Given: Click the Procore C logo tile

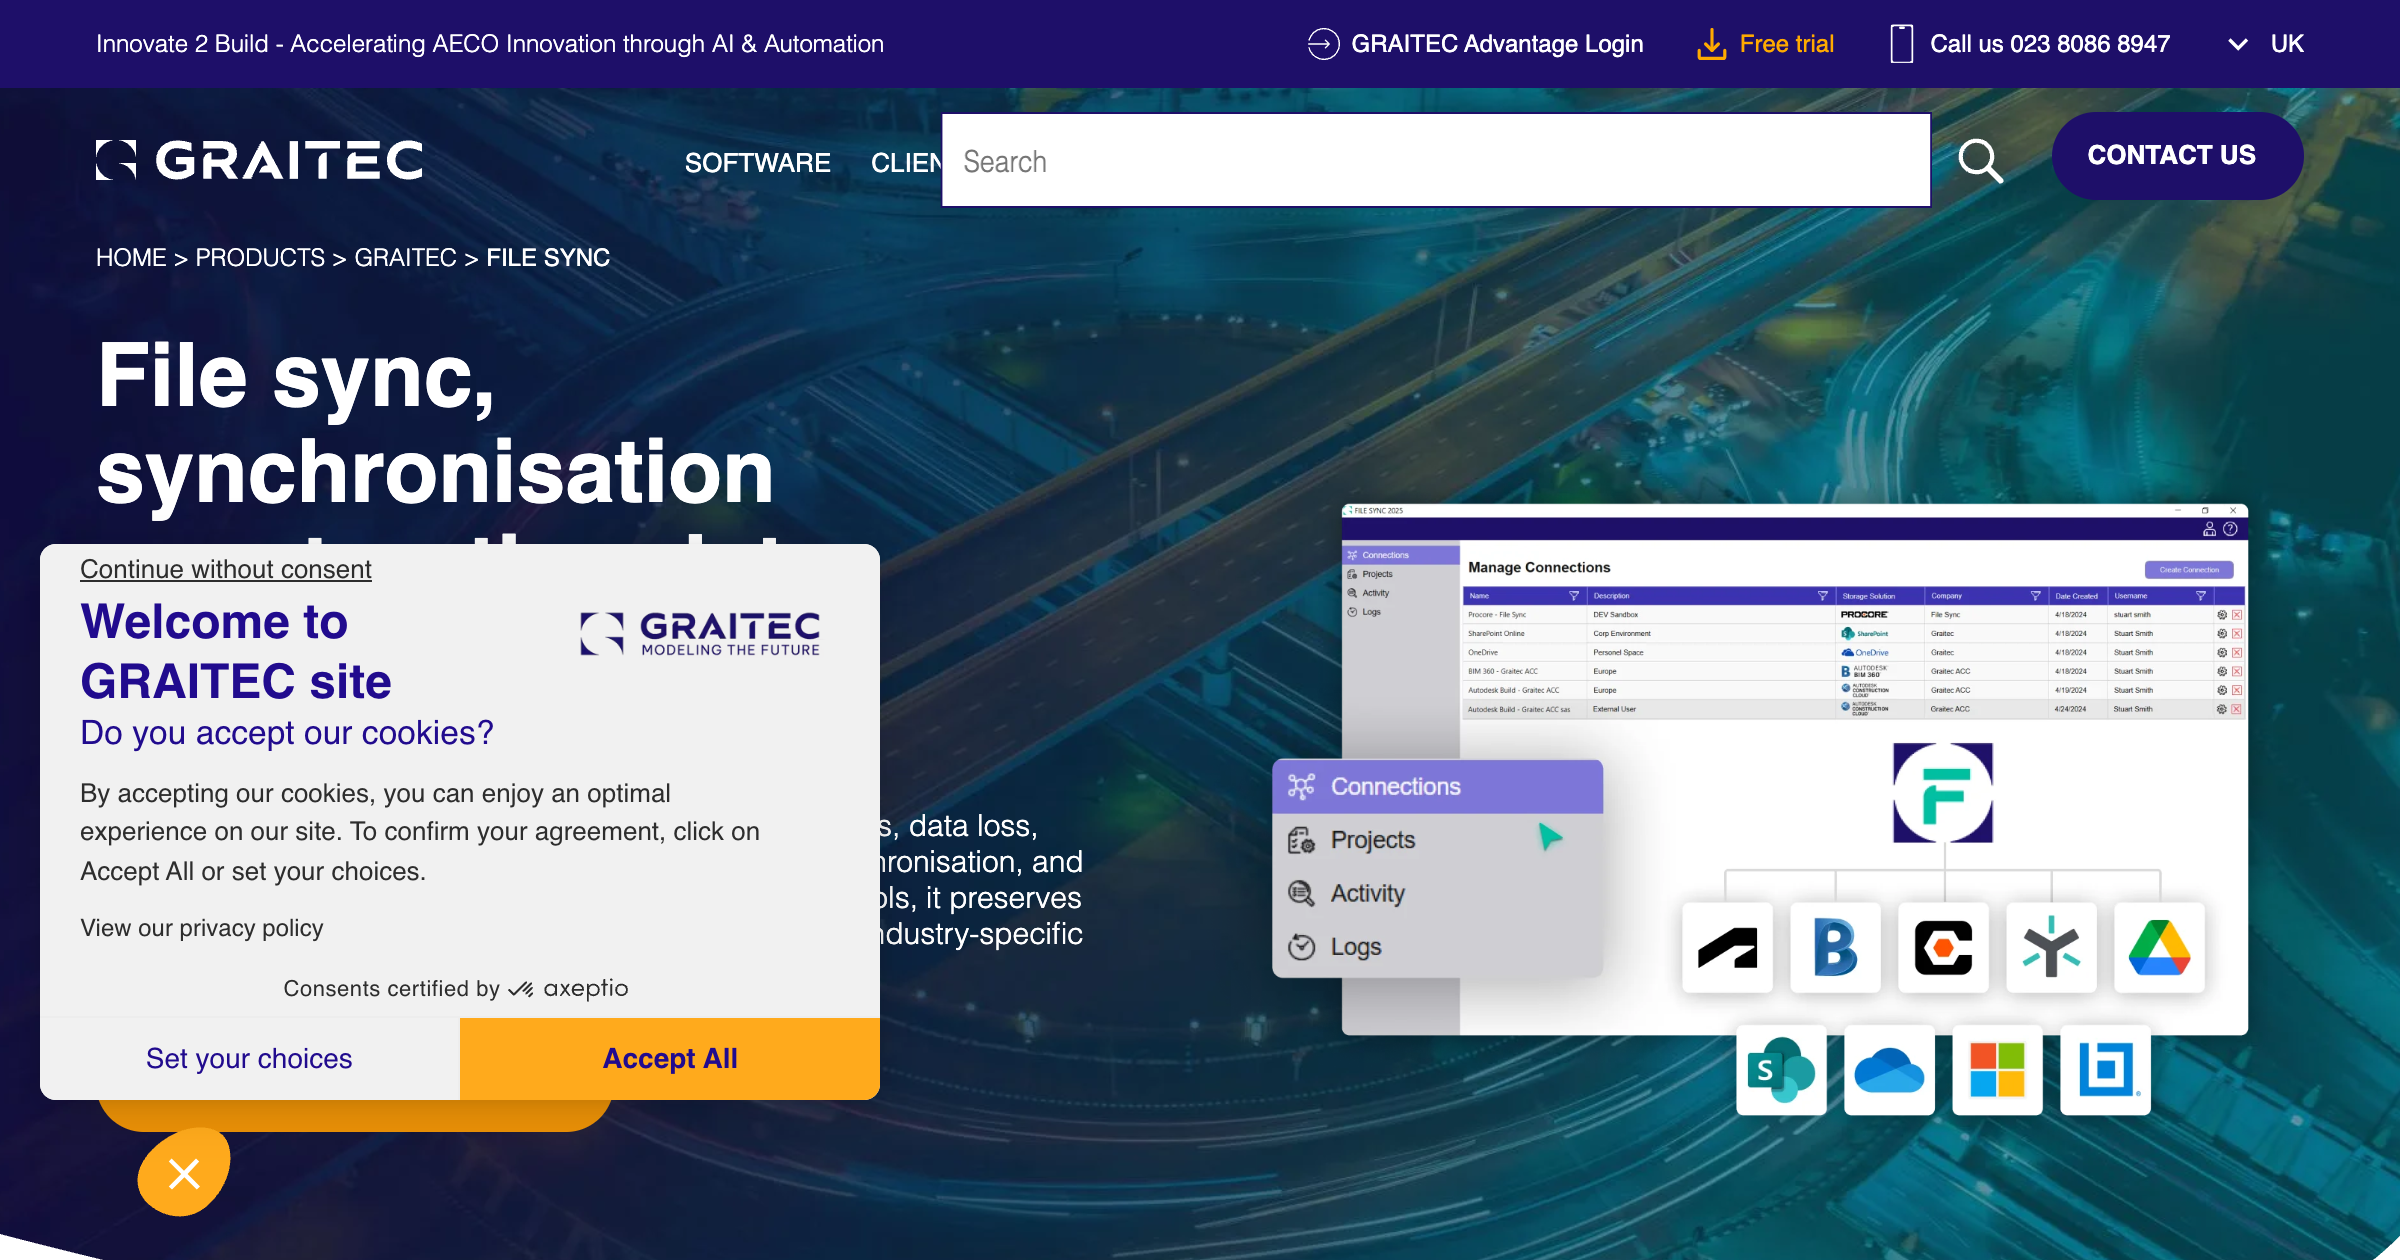Looking at the screenshot, I should pyautogui.click(x=1943, y=948).
